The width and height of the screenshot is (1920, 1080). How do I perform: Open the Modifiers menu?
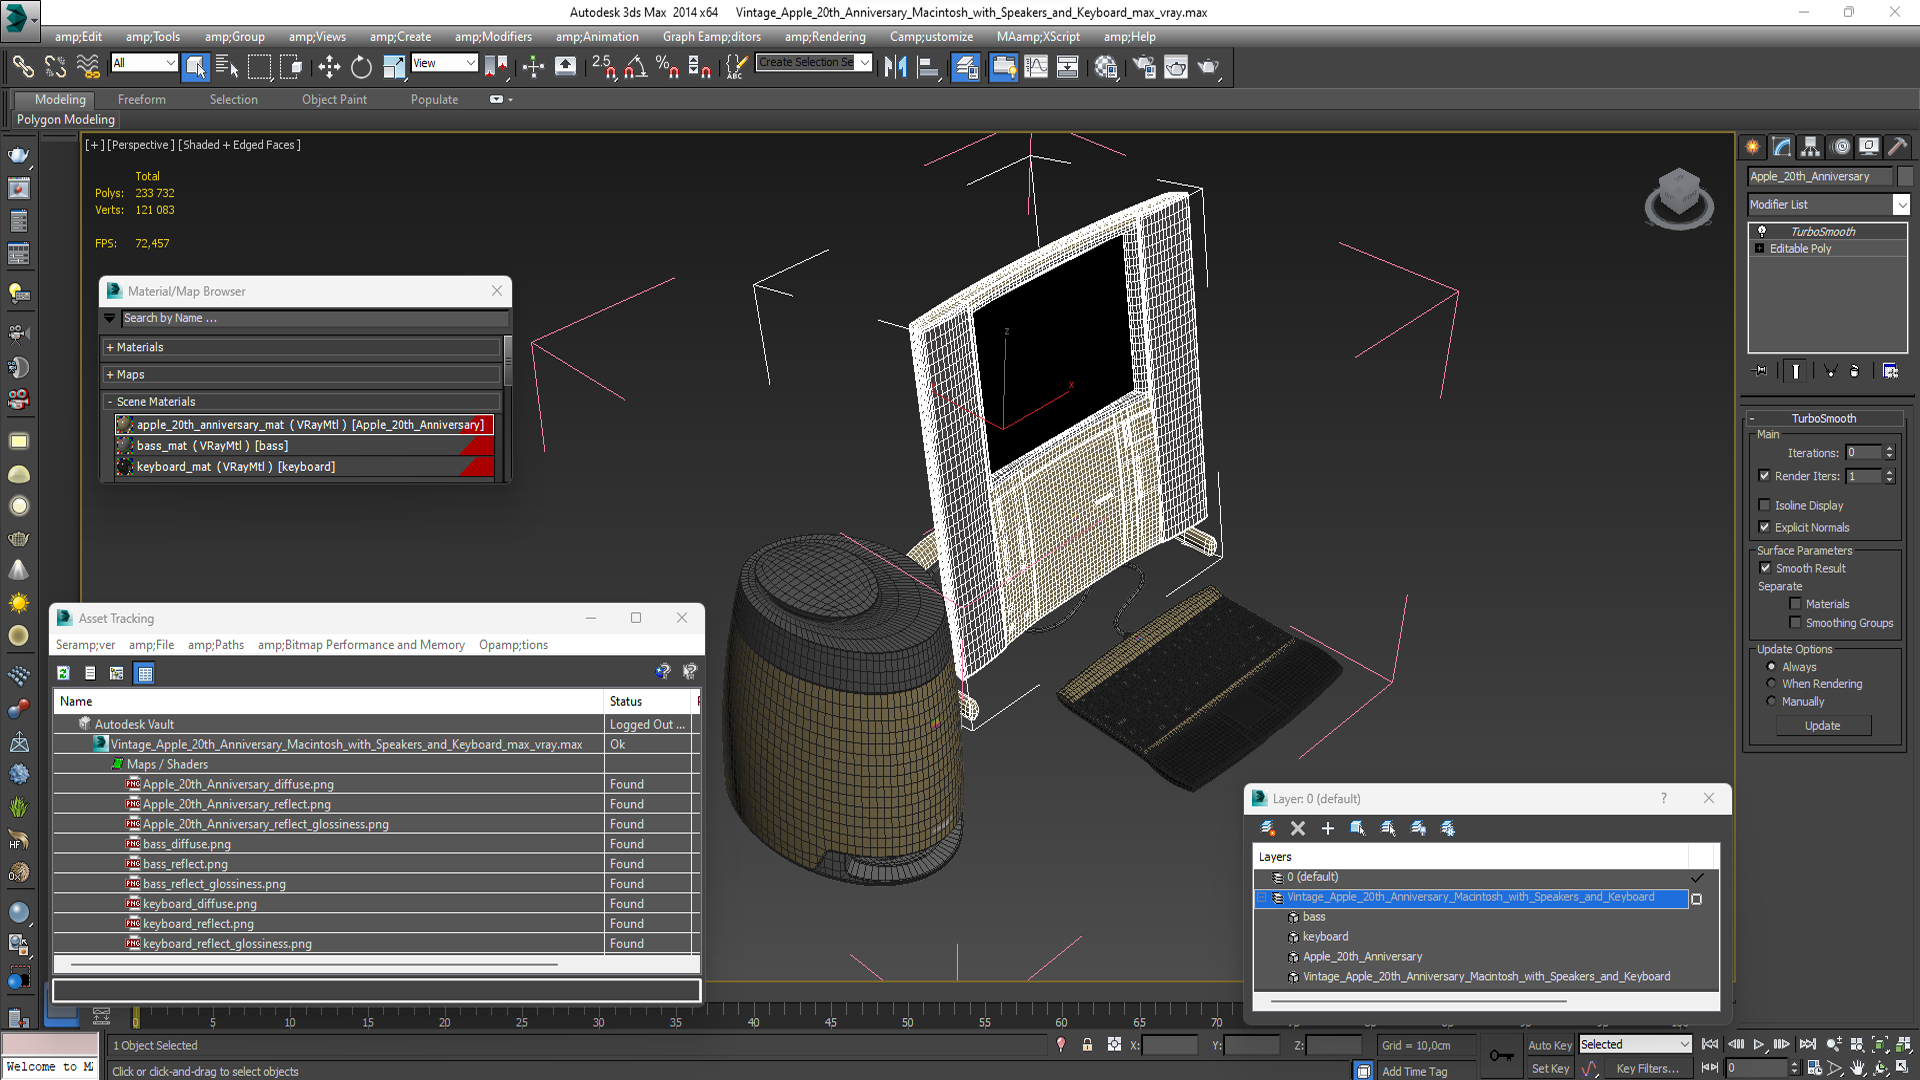[493, 37]
